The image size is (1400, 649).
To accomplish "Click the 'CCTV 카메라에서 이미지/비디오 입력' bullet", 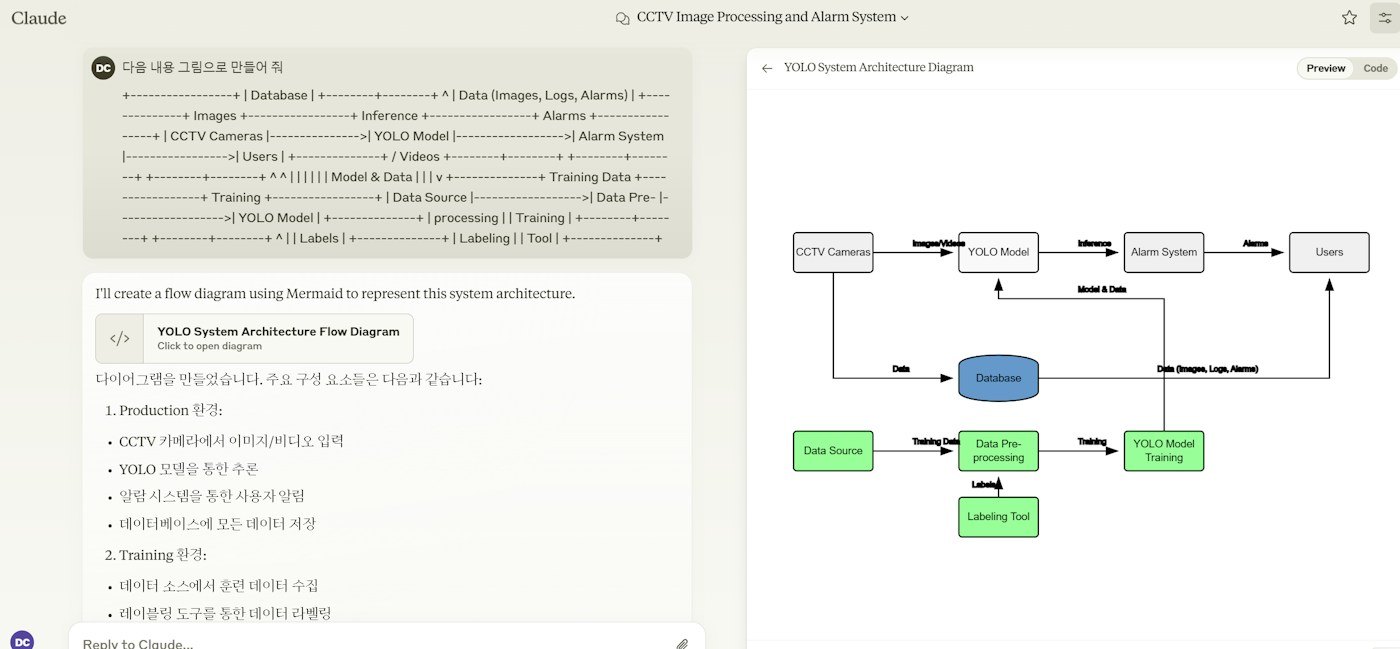I will pos(231,441).
